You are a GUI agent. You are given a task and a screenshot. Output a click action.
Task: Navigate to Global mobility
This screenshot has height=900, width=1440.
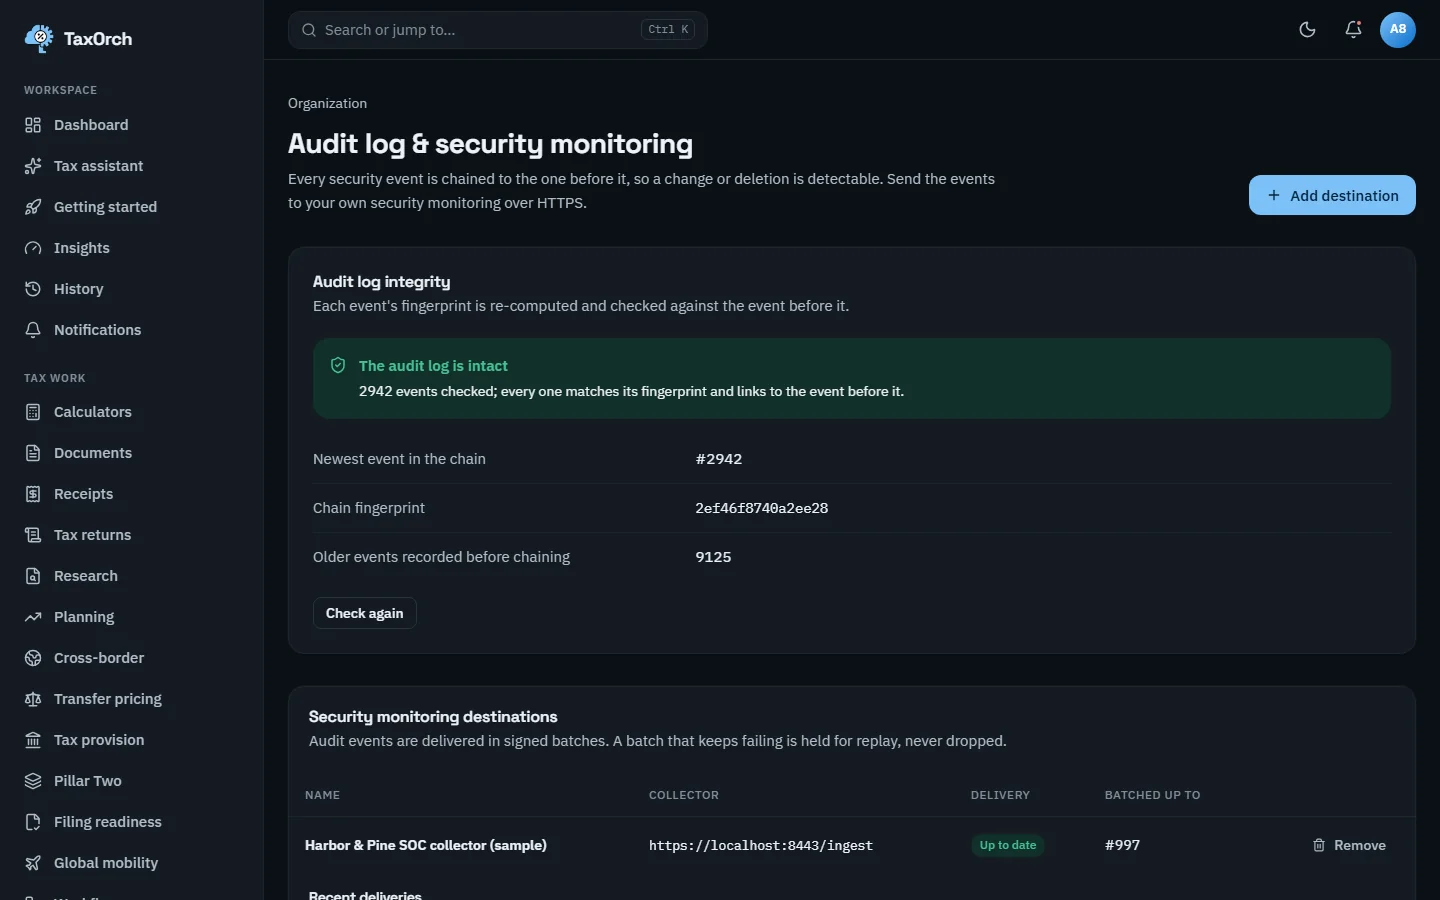132,863
